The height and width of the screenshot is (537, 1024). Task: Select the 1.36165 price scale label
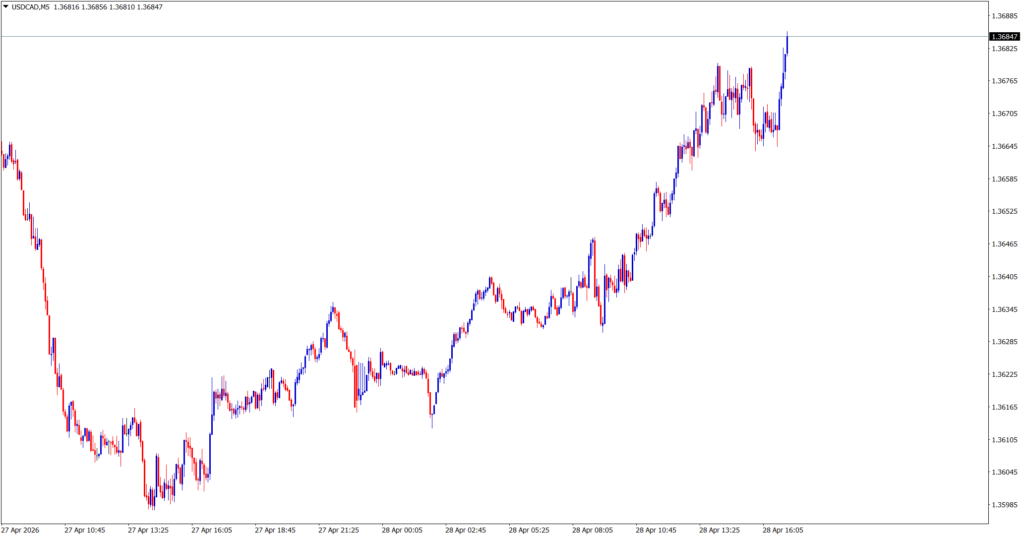[x=1004, y=407]
